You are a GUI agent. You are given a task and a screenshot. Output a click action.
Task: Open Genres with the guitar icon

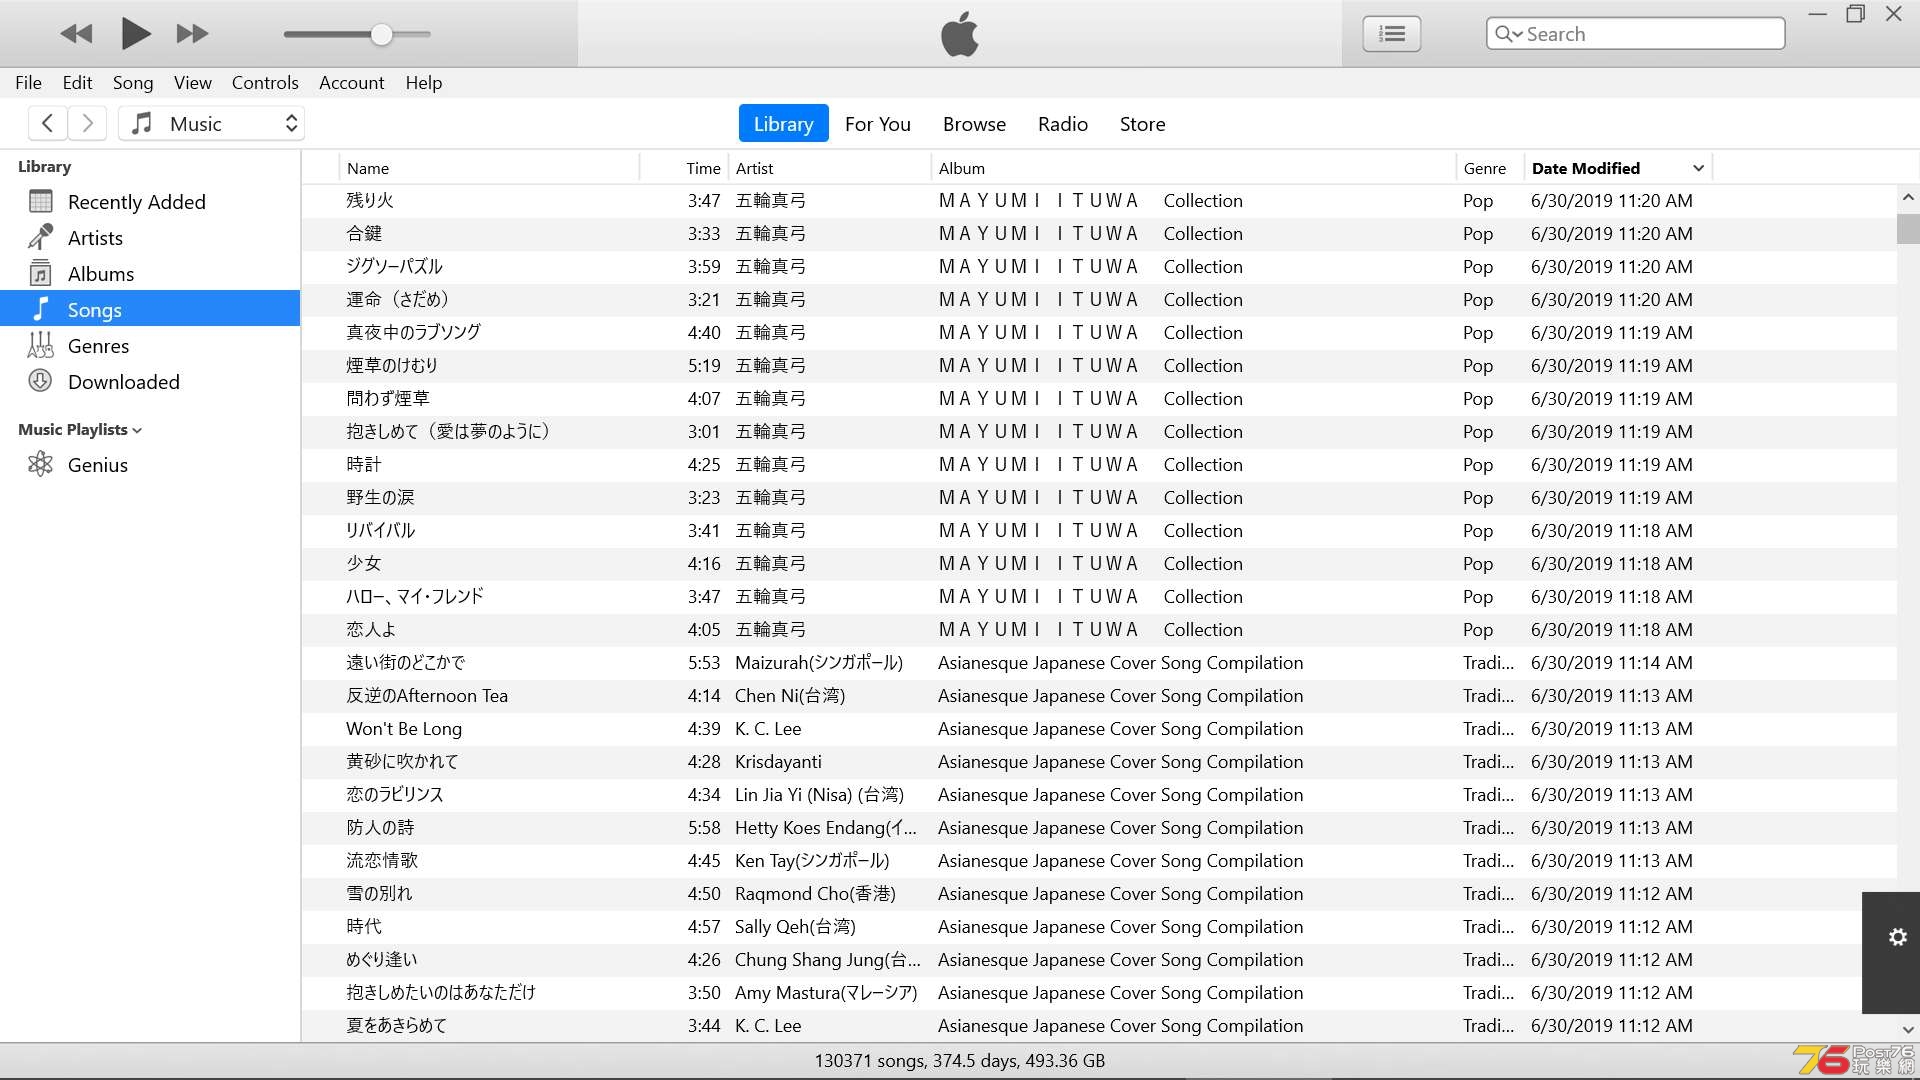pyautogui.click(x=98, y=346)
